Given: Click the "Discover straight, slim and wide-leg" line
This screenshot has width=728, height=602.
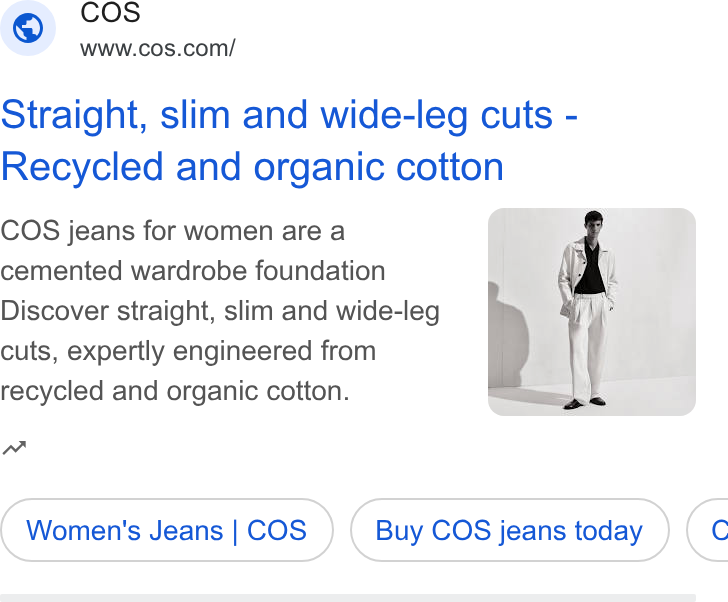Looking at the screenshot, I should [x=220, y=311].
